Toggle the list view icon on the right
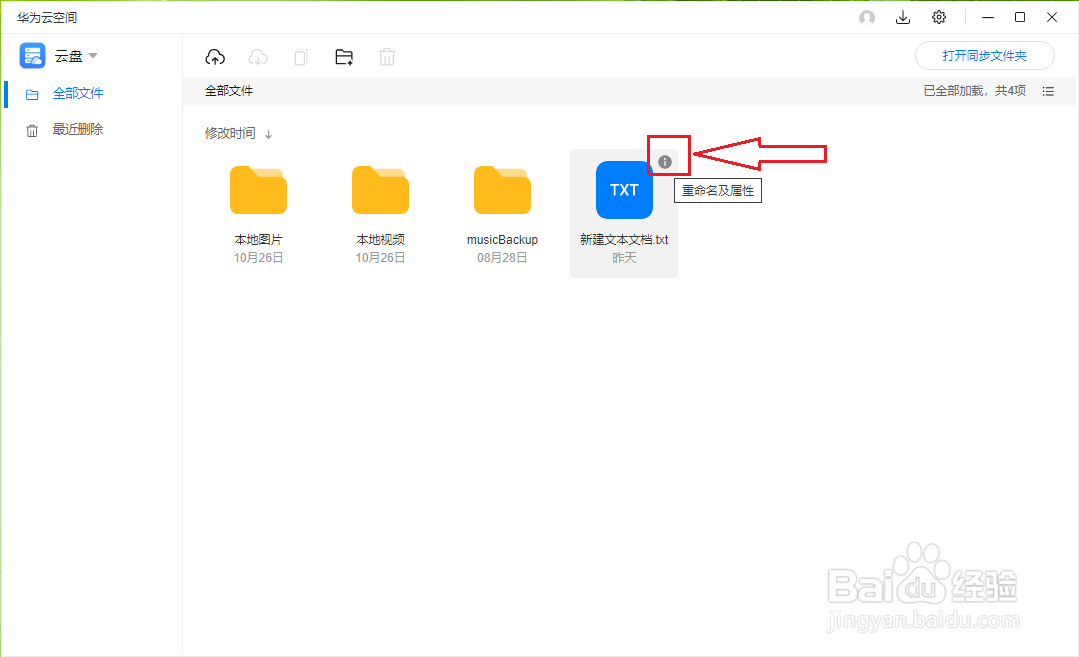The image size is (1079, 657). (1047, 91)
